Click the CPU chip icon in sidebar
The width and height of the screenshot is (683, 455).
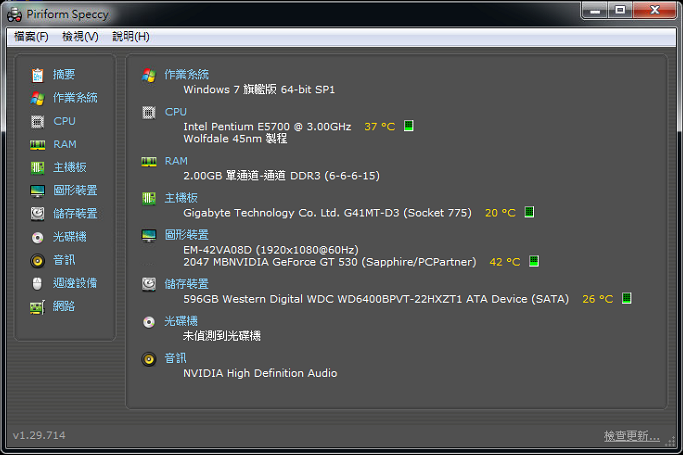[x=37, y=121]
